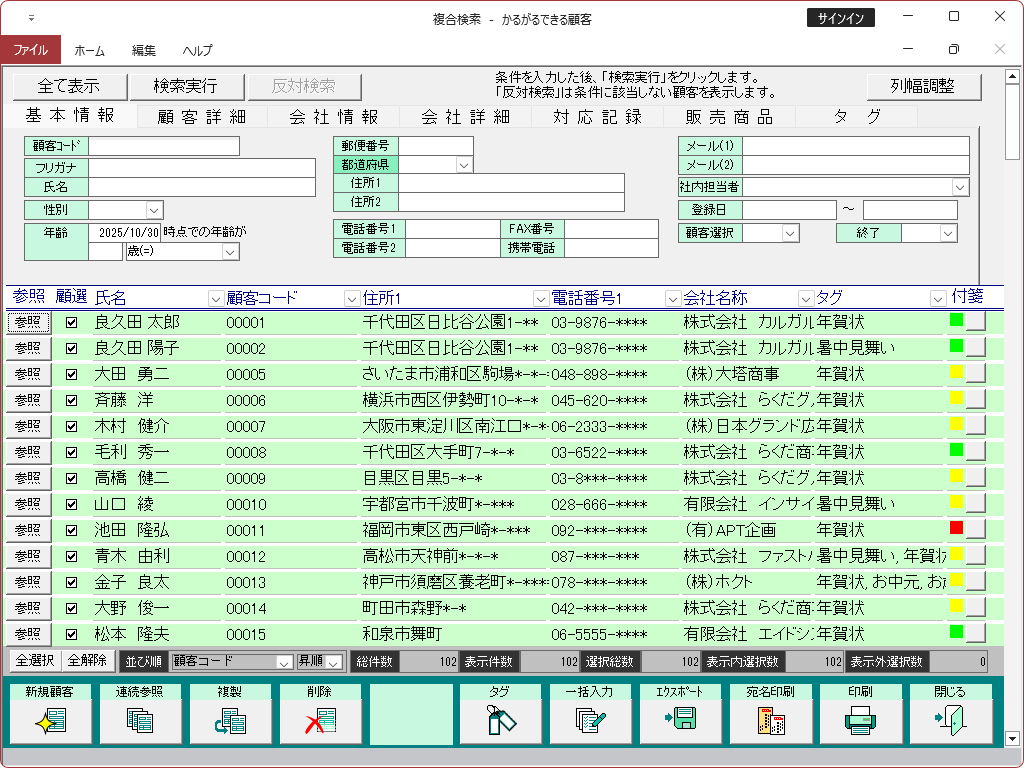This screenshot has height=768, width=1024.
Task: Click the 印刷 printer icon
Action: (860, 719)
